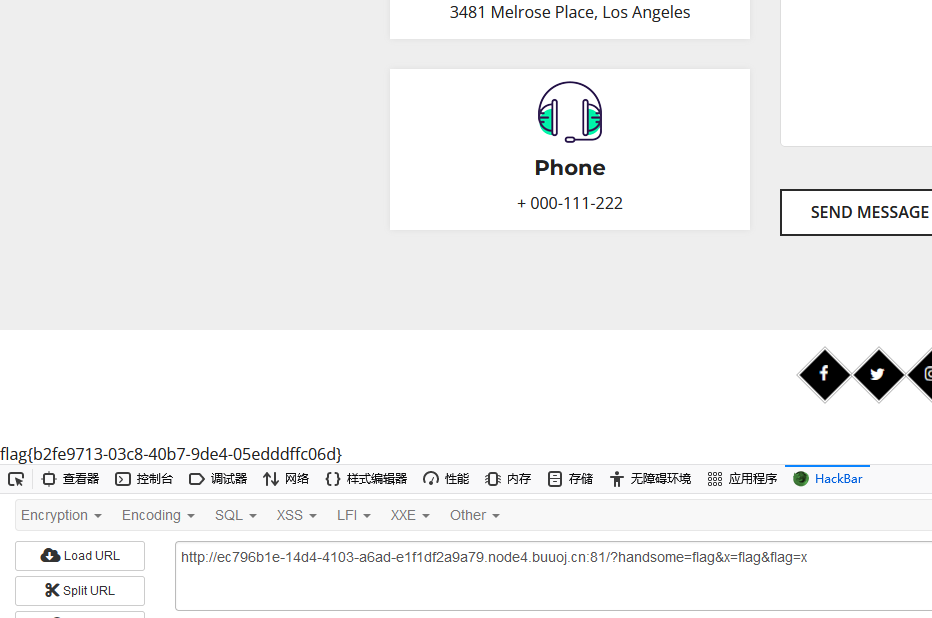Click the headphone Phone icon
This screenshot has width=932, height=618.
pyautogui.click(x=570, y=111)
